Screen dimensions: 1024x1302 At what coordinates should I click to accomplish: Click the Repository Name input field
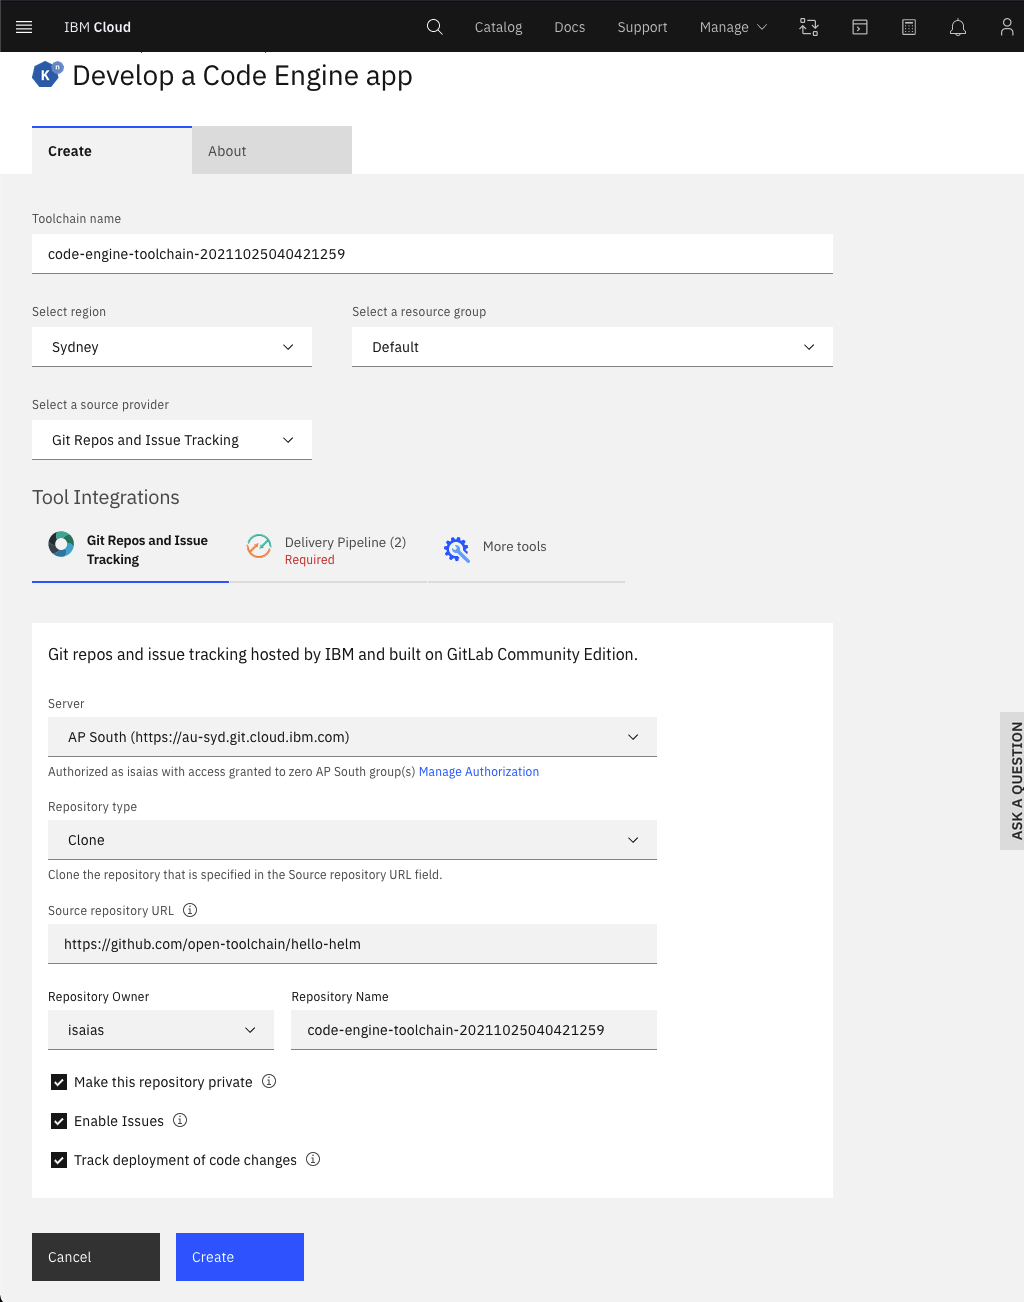pos(474,1030)
